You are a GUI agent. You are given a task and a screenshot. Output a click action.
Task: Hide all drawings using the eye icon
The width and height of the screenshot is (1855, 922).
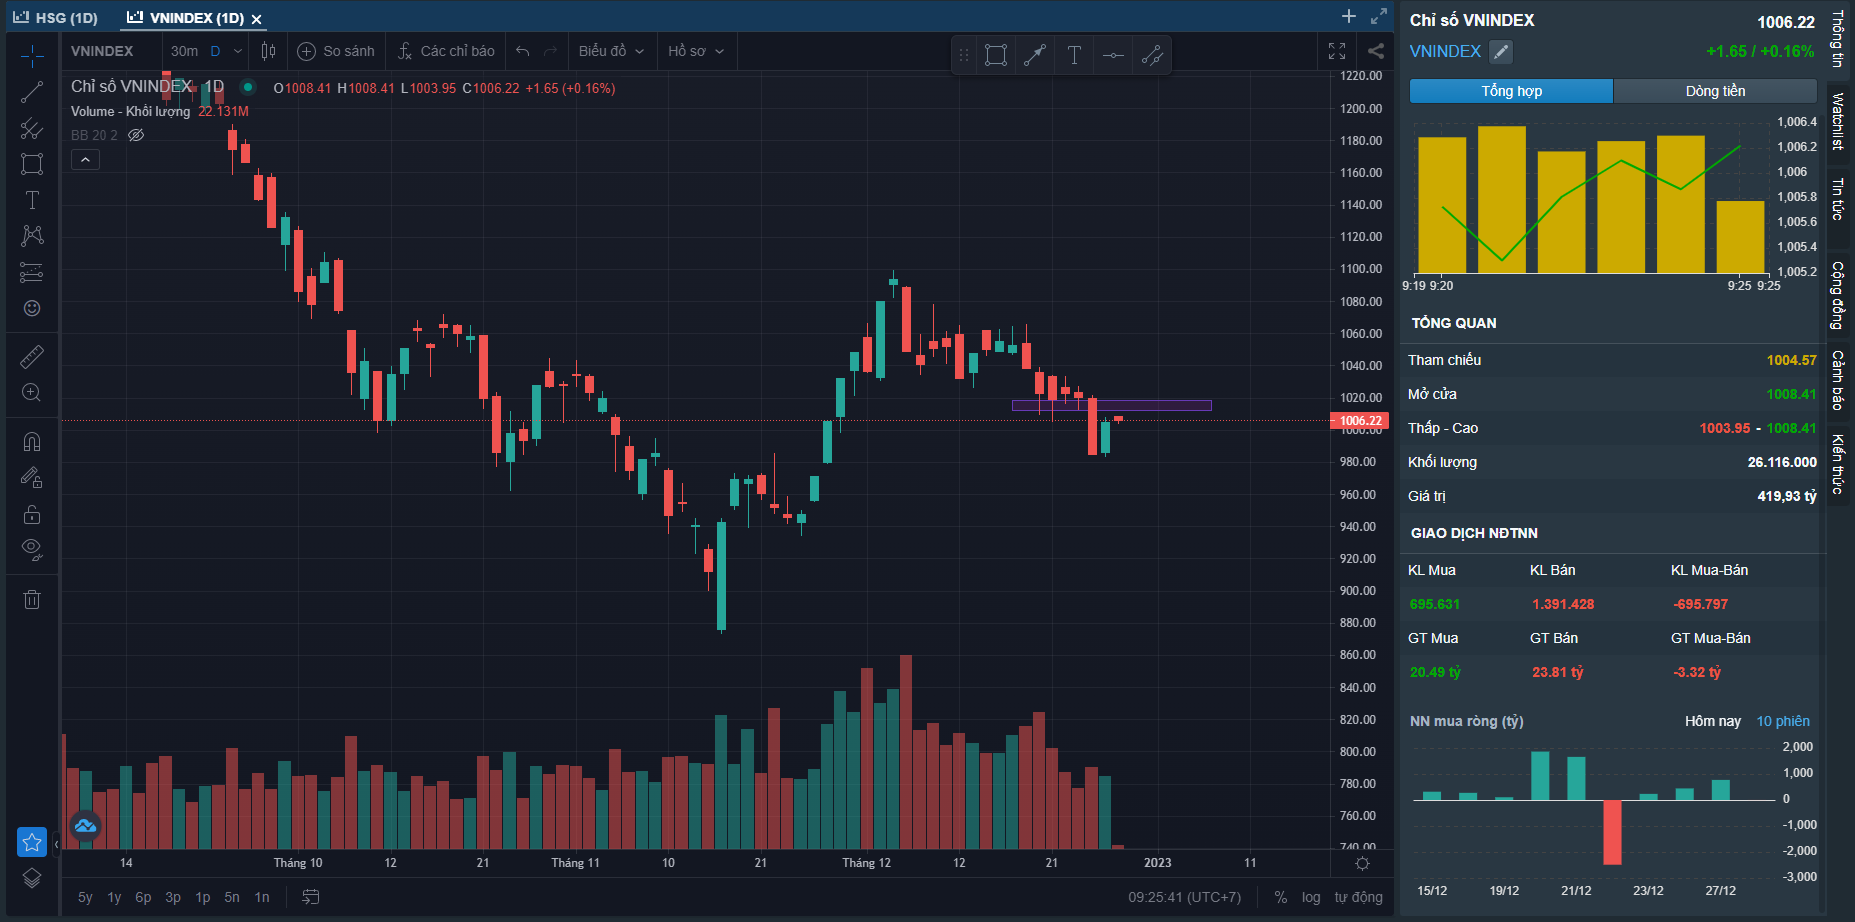pos(32,549)
